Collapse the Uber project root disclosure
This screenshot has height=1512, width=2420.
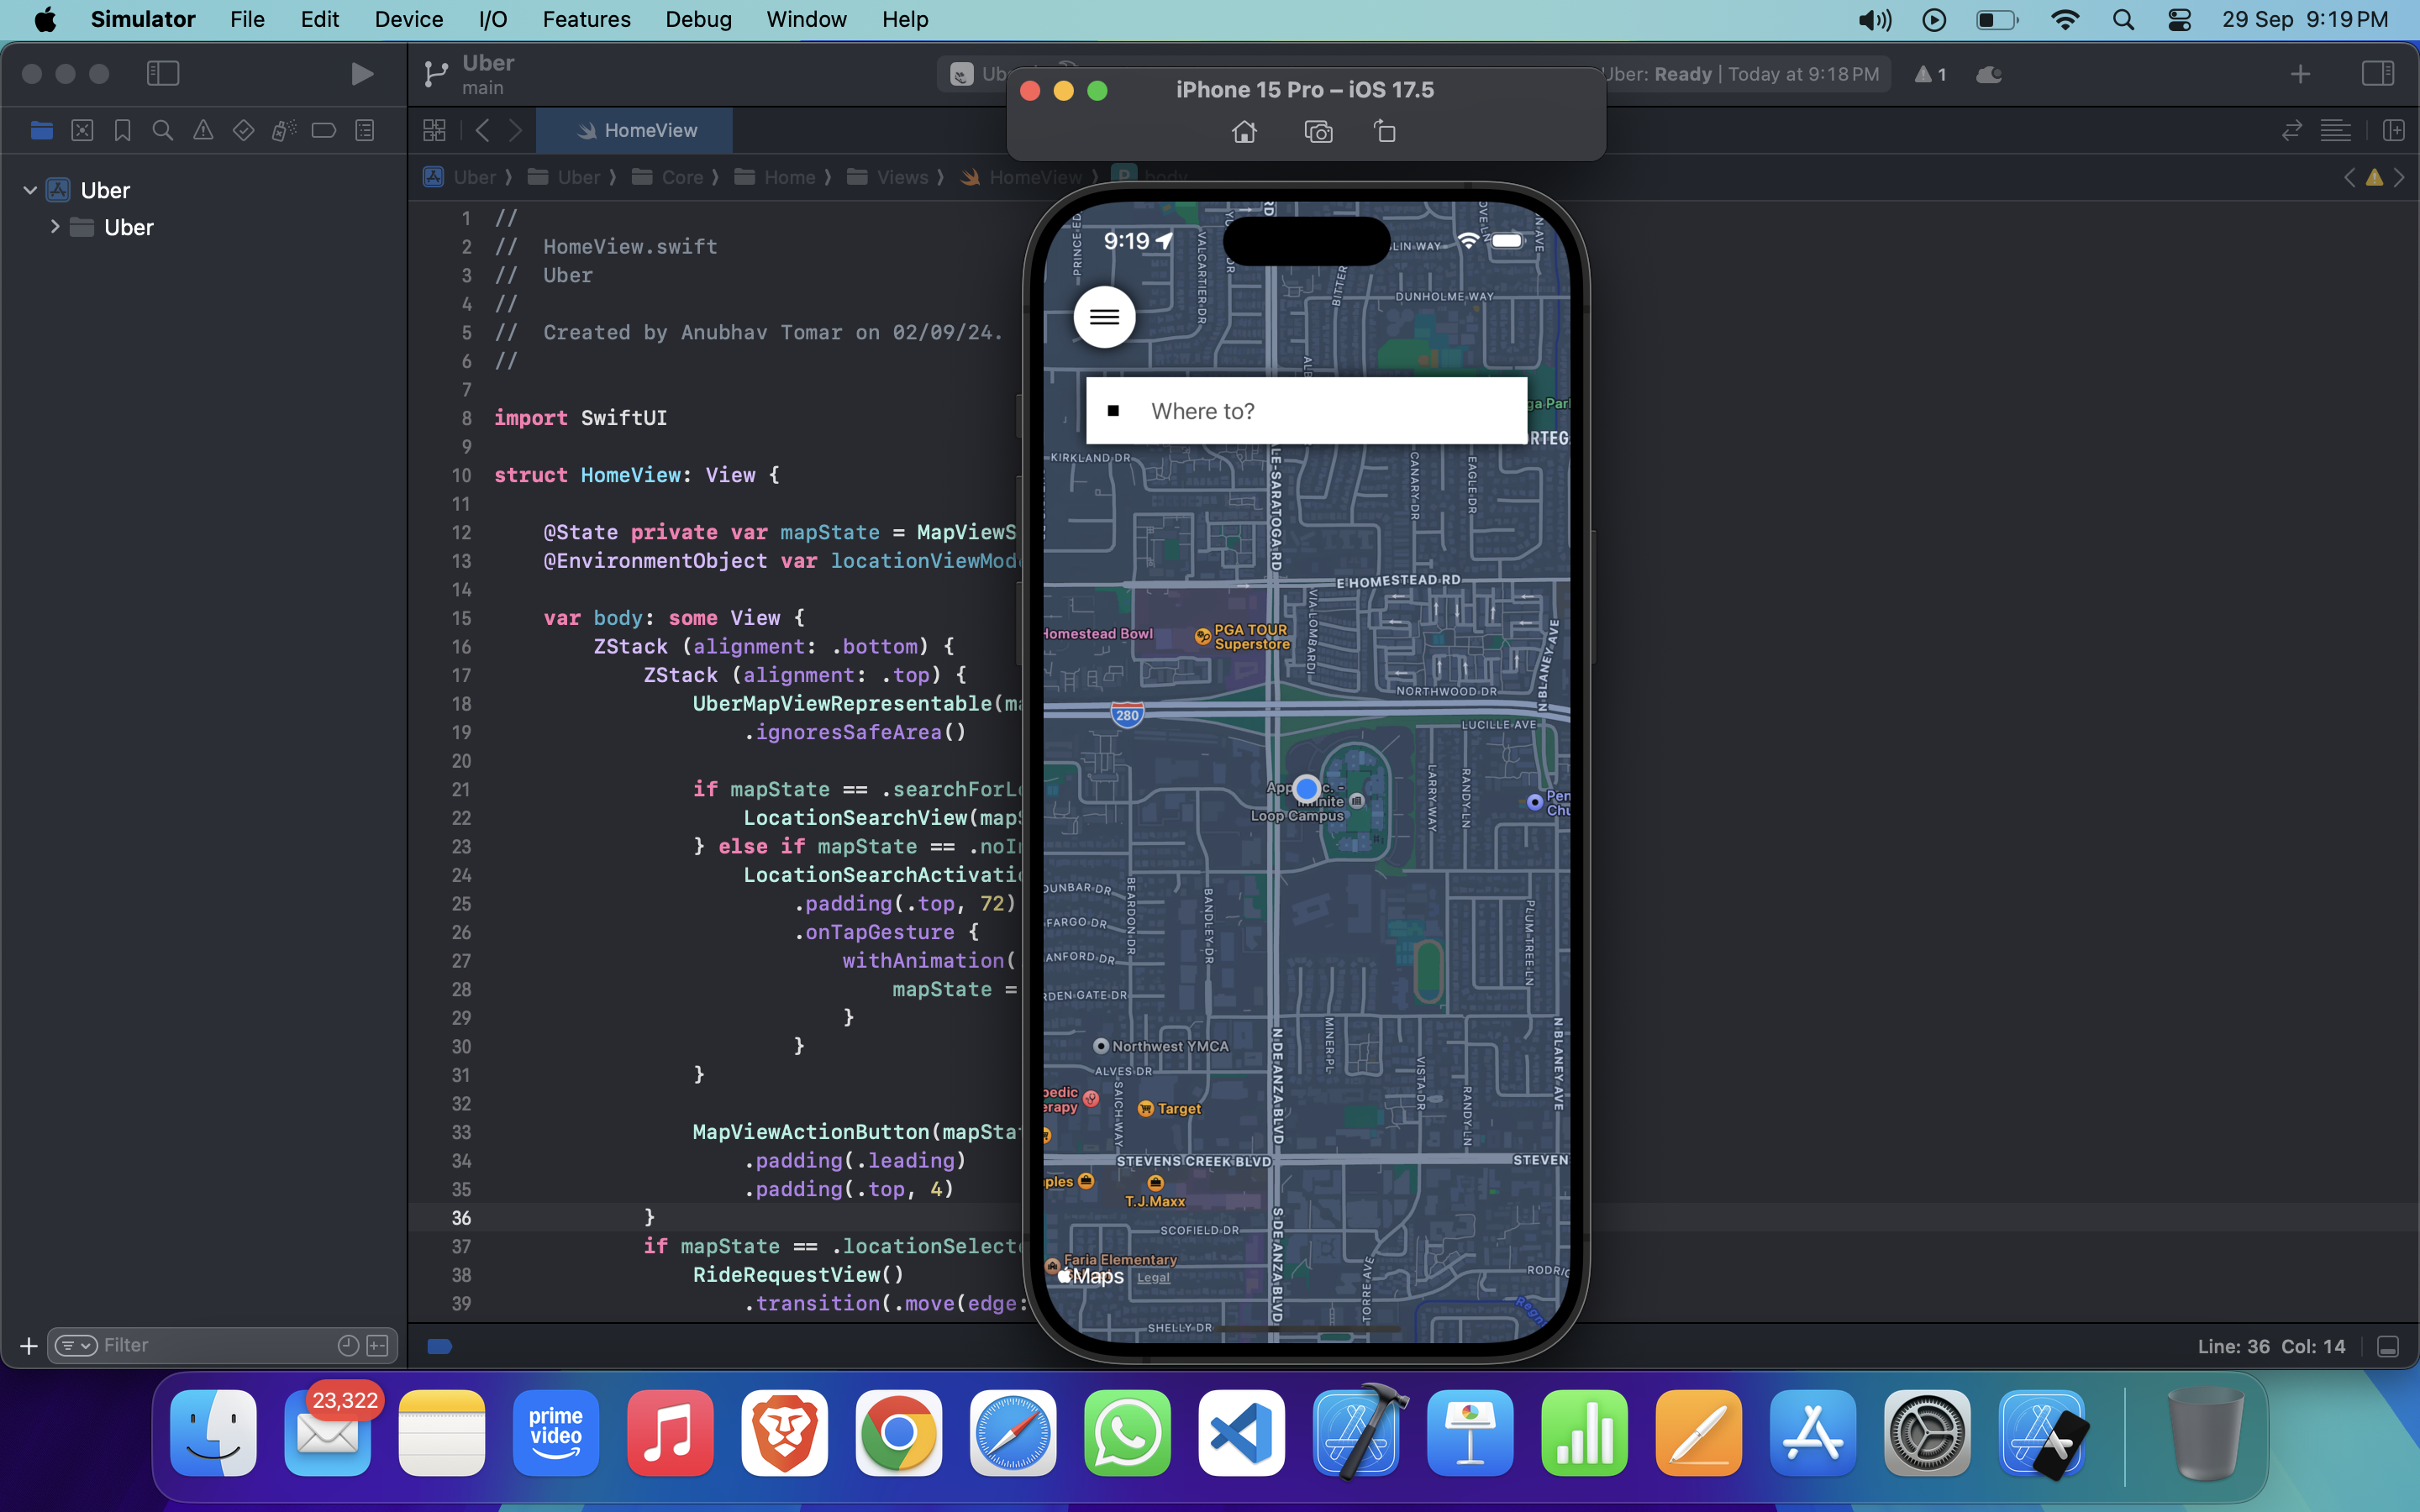click(x=30, y=190)
